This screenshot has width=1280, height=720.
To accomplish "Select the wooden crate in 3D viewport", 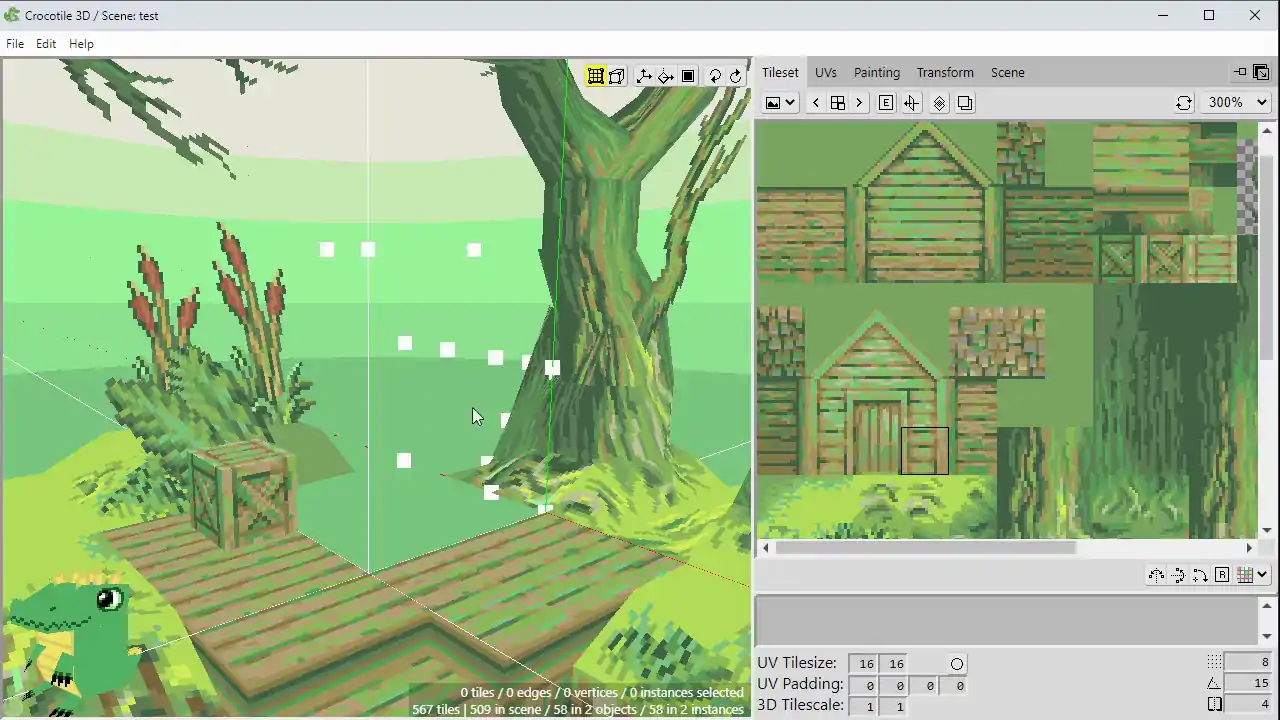I will click(242, 495).
